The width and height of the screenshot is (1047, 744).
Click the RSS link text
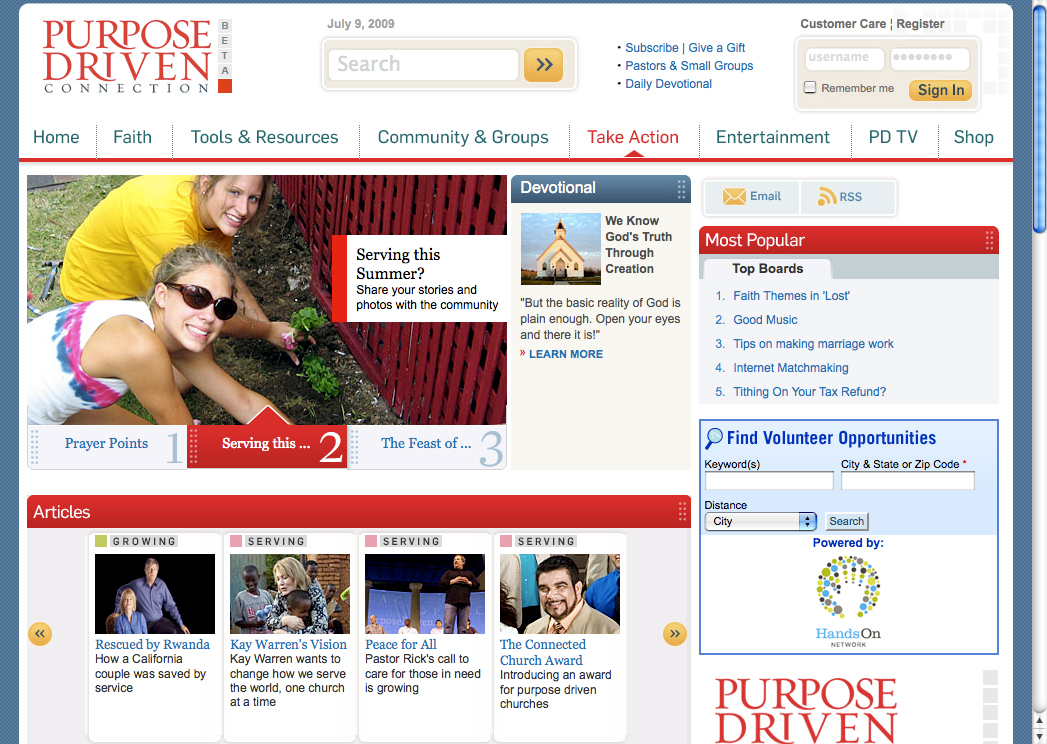coord(850,197)
